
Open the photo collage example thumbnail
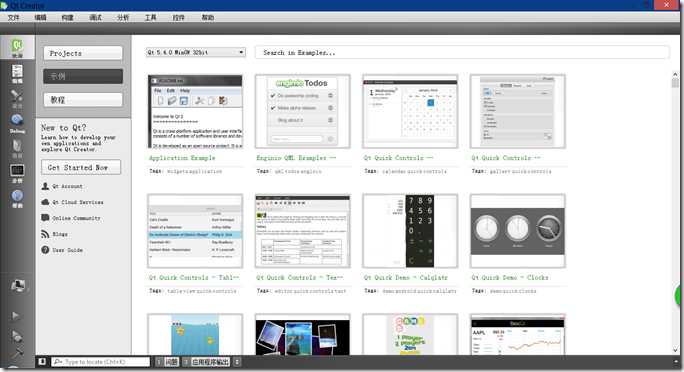pos(303,334)
